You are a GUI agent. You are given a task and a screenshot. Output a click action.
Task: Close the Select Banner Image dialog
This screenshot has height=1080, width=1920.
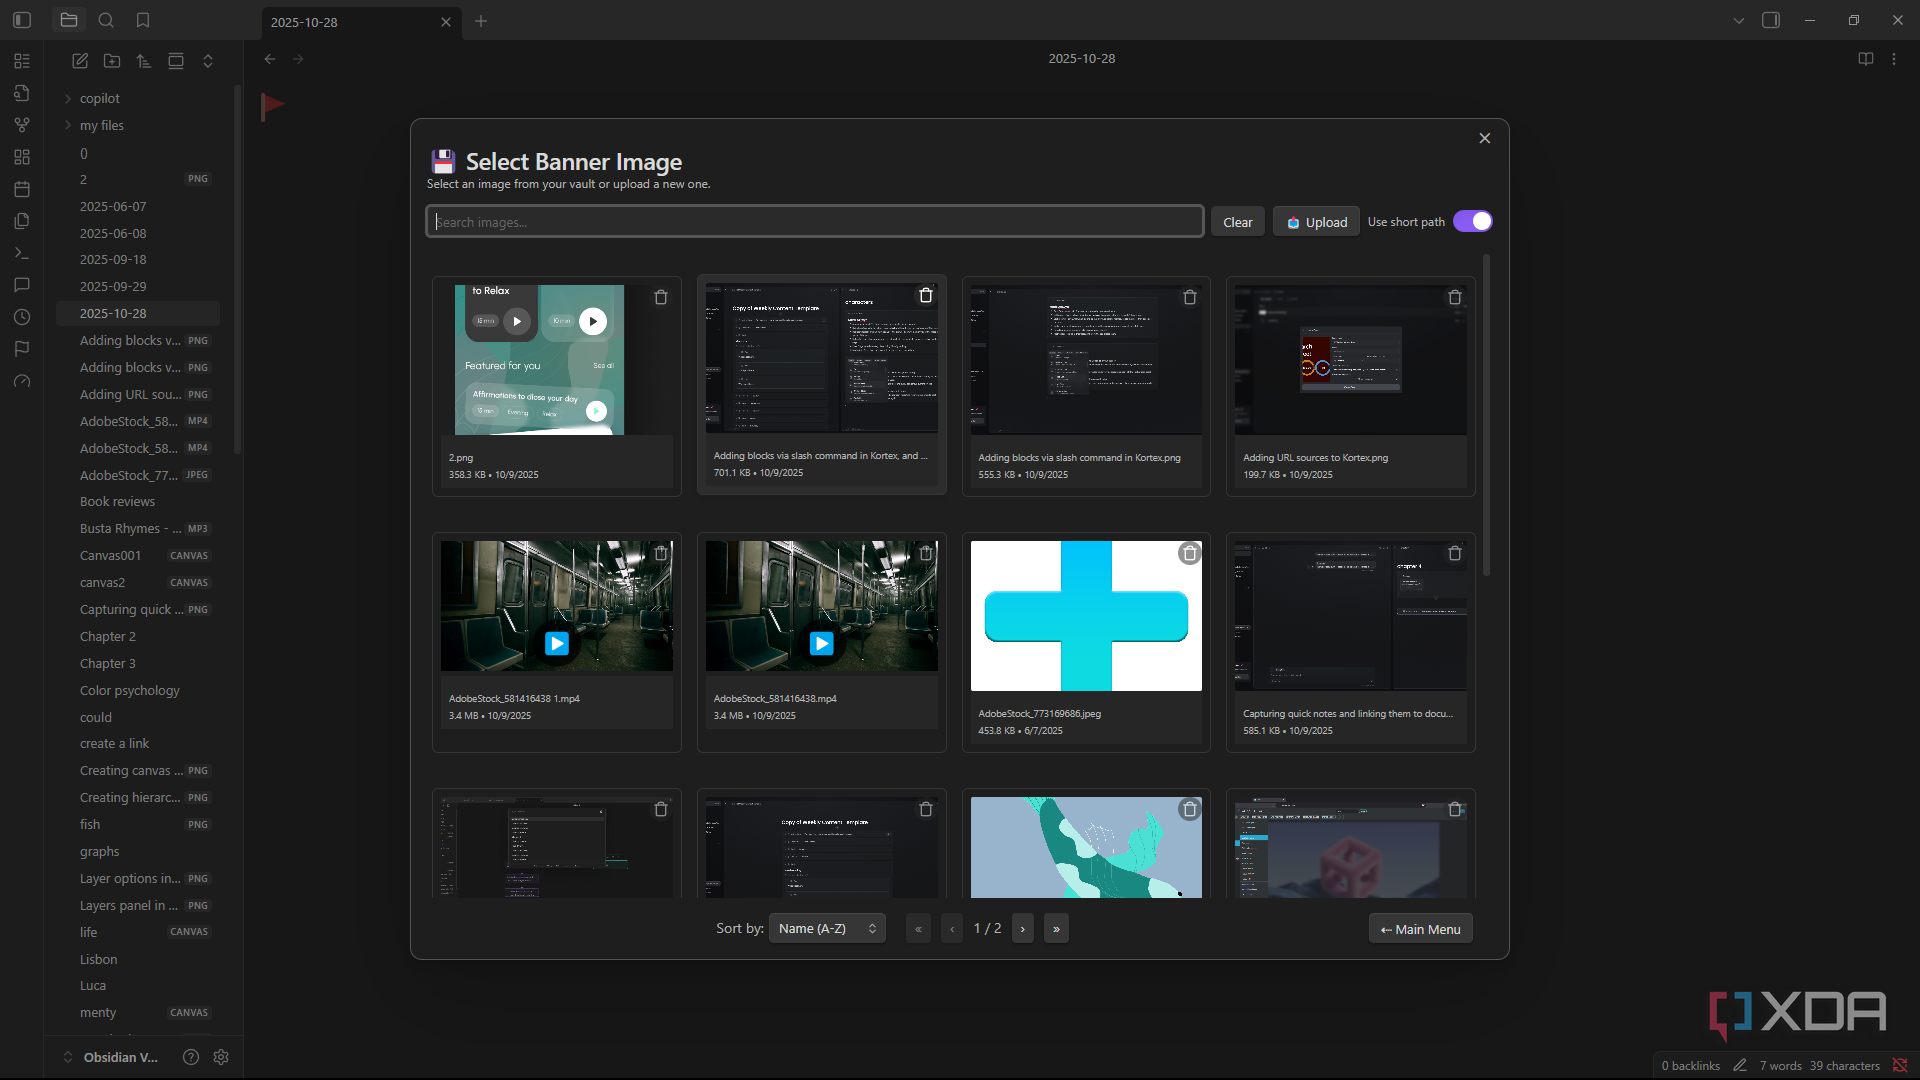1485,138
